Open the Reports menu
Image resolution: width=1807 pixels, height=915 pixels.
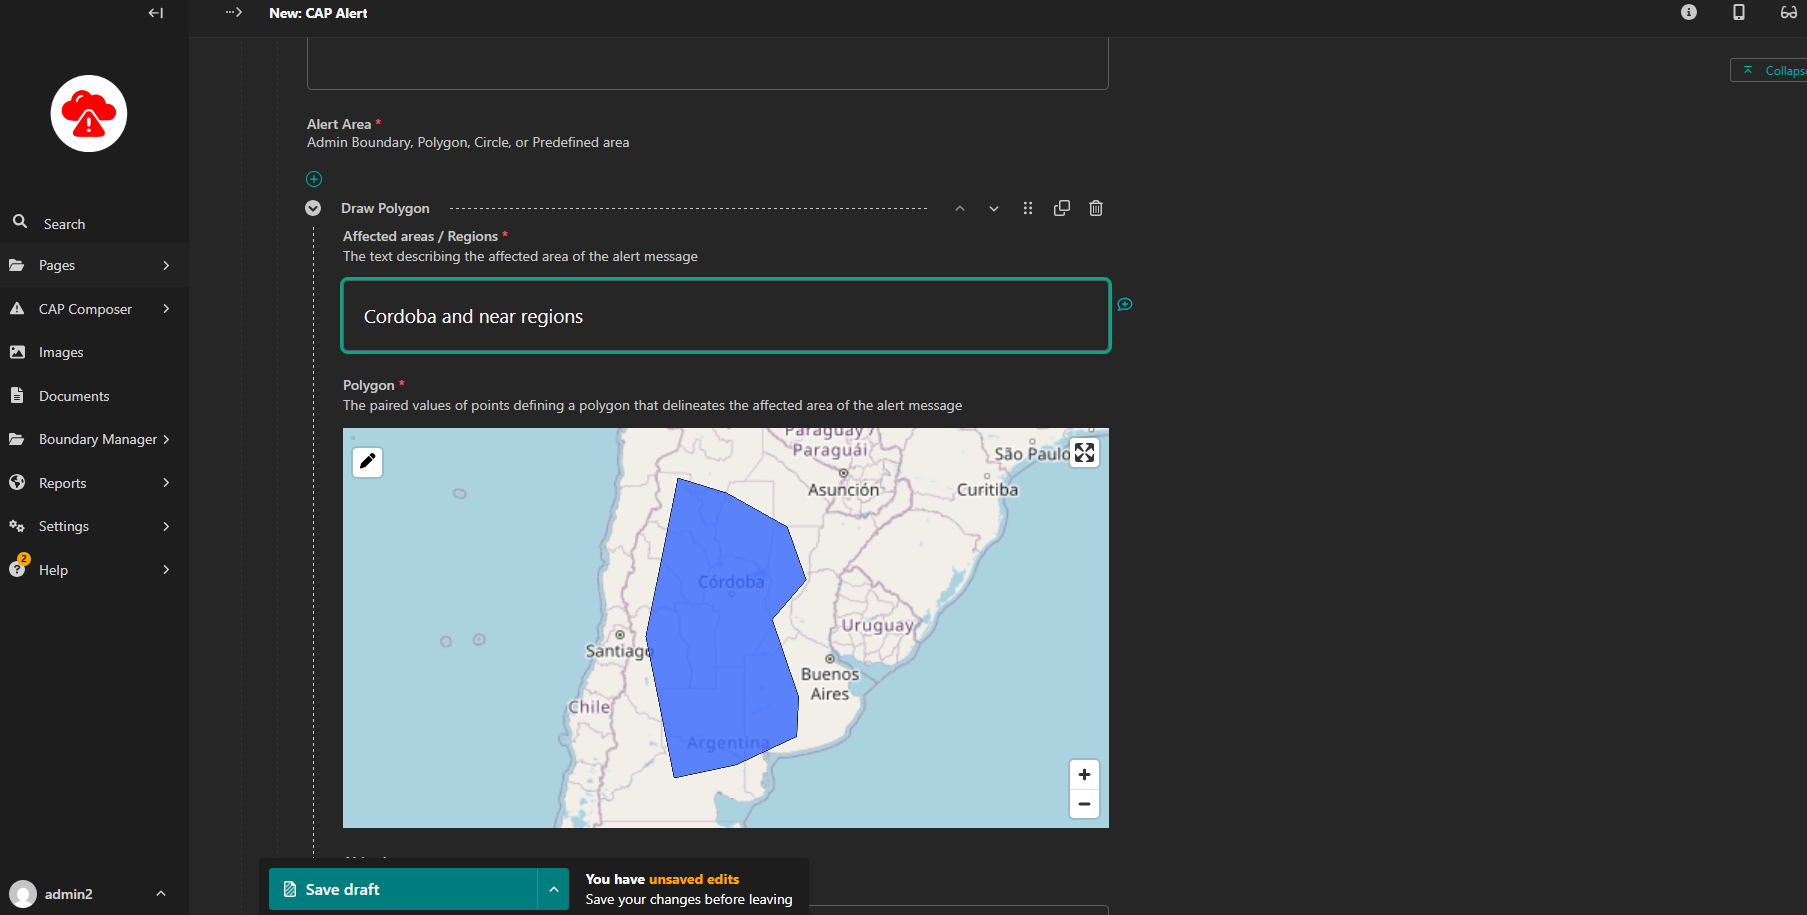94,483
